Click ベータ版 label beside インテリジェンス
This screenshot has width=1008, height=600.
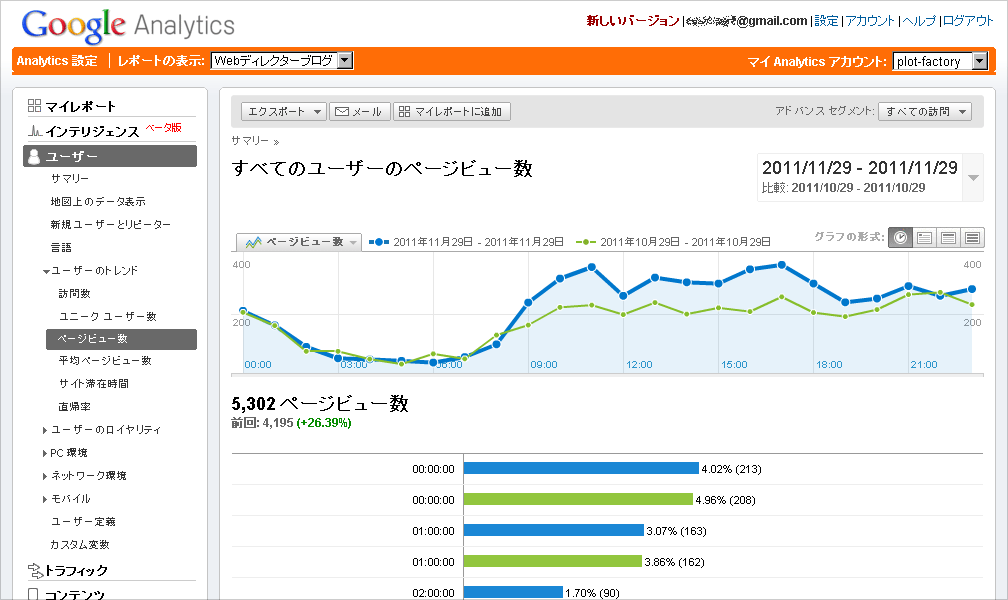[x=163, y=127]
